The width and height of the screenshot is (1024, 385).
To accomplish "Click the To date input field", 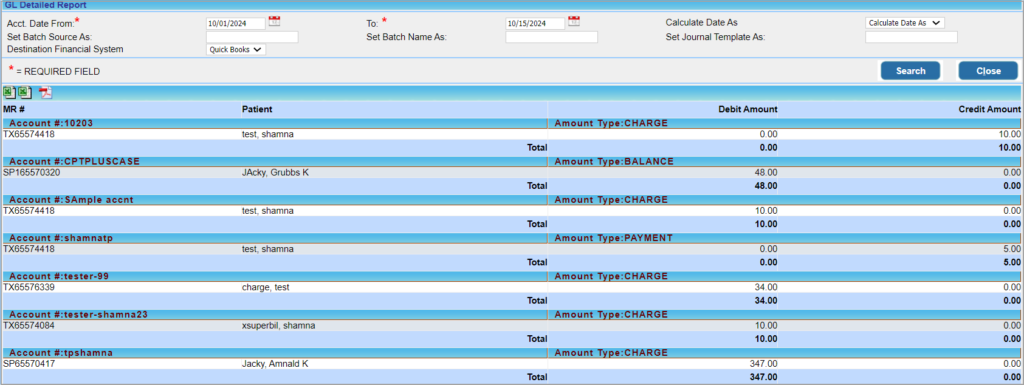I will pos(535,23).
